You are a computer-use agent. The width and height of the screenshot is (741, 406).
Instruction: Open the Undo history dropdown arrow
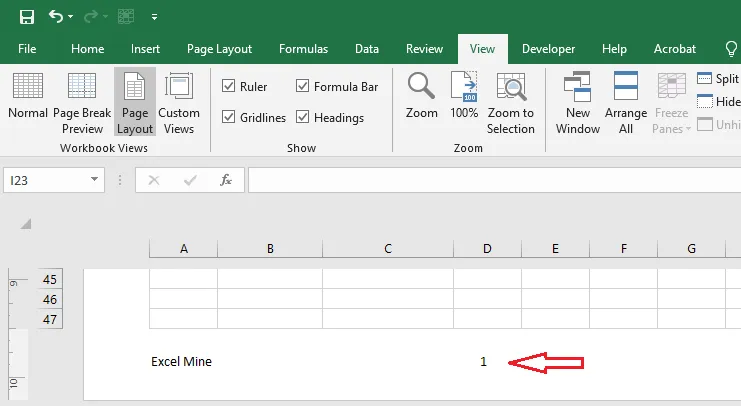[x=70, y=17]
